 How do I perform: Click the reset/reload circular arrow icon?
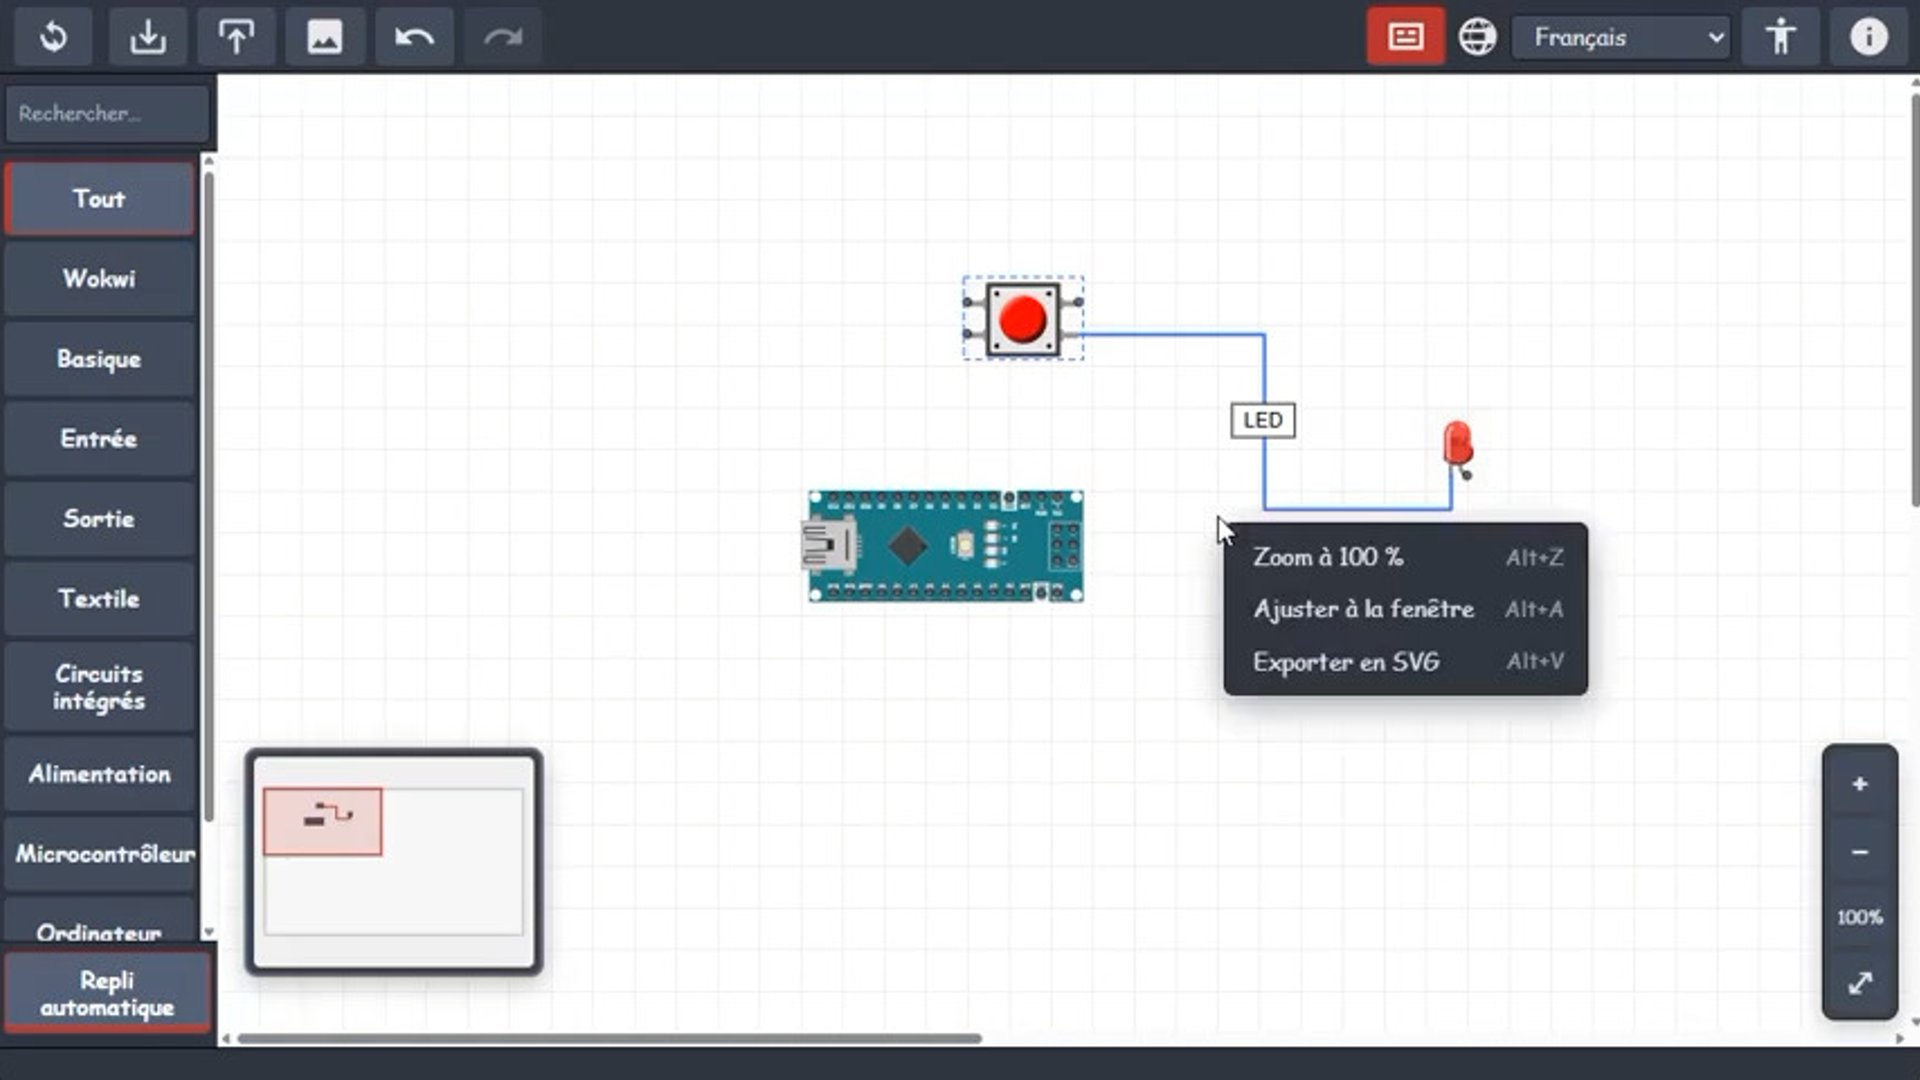(x=53, y=37)
